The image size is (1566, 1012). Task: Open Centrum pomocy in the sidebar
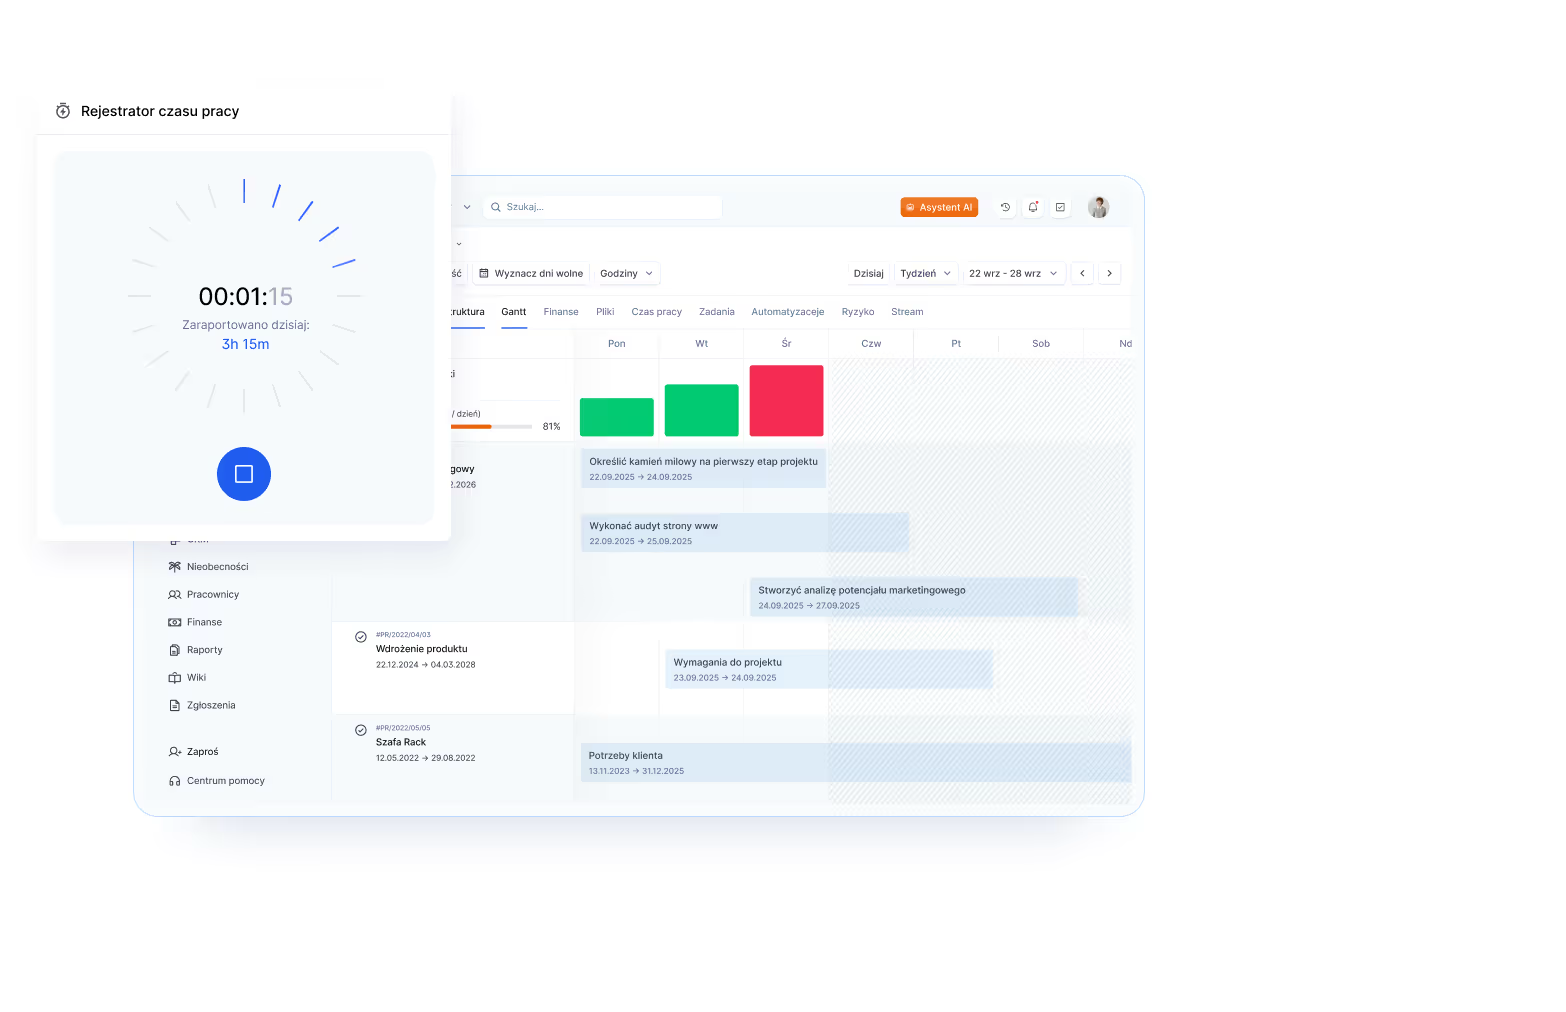coord(217,781)
